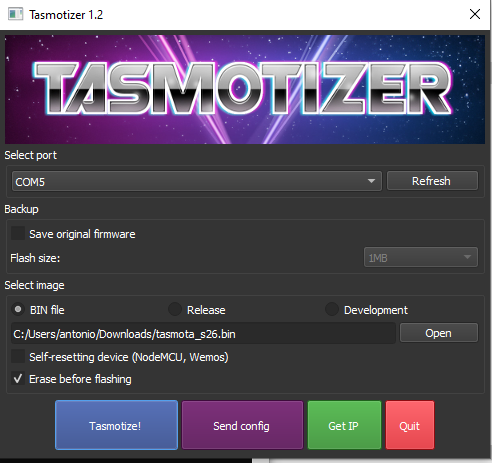The height and width of the screenshot is (463, 492).
Task: Start flashing with the Tasmotize! button
Action: (116, 425)
